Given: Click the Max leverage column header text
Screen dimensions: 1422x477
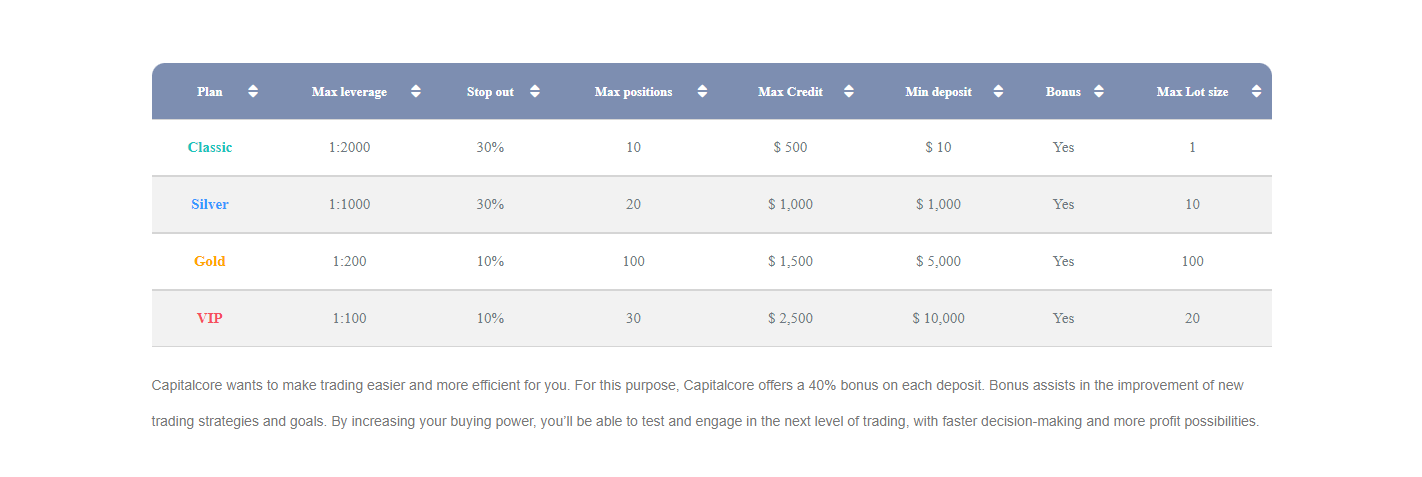Looking at the screenshot, I should click(x=349, y=92).
